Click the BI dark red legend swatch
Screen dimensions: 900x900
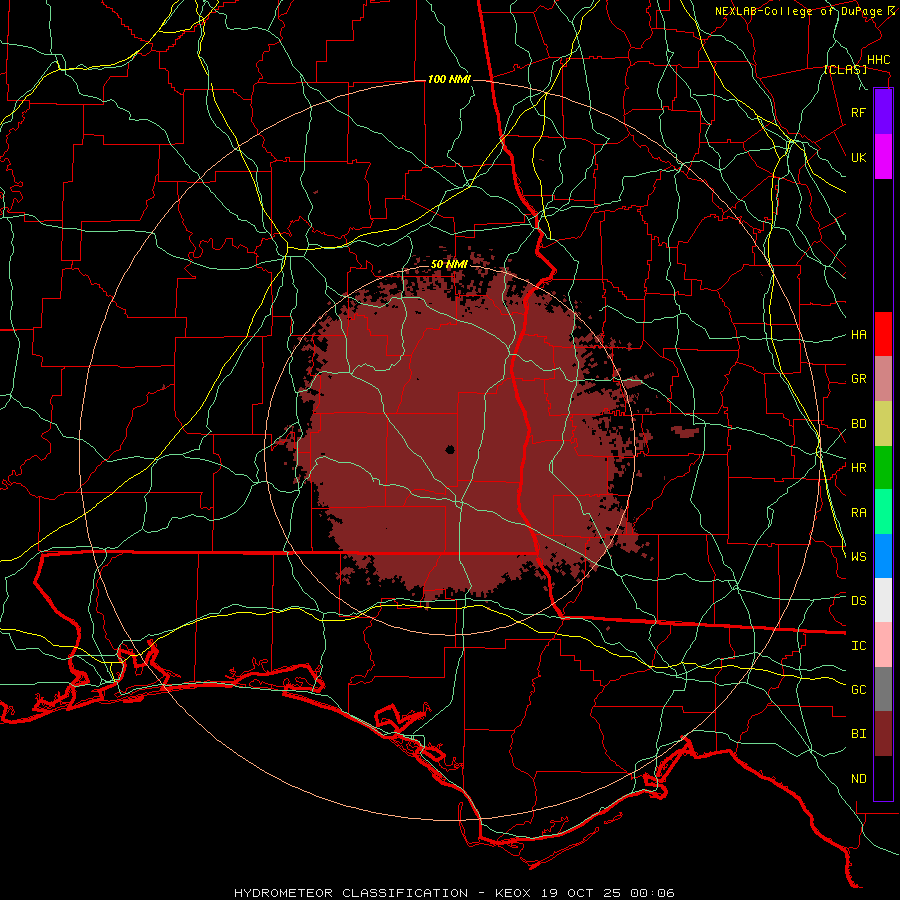click(883, 734)
